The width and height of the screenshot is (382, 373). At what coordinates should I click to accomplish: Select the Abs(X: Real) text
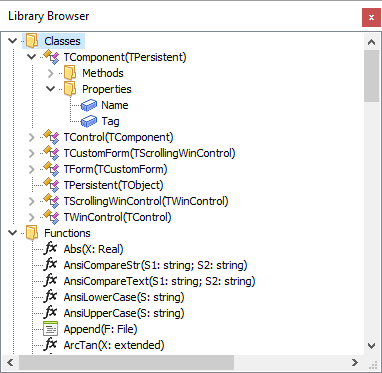point(94,249)
